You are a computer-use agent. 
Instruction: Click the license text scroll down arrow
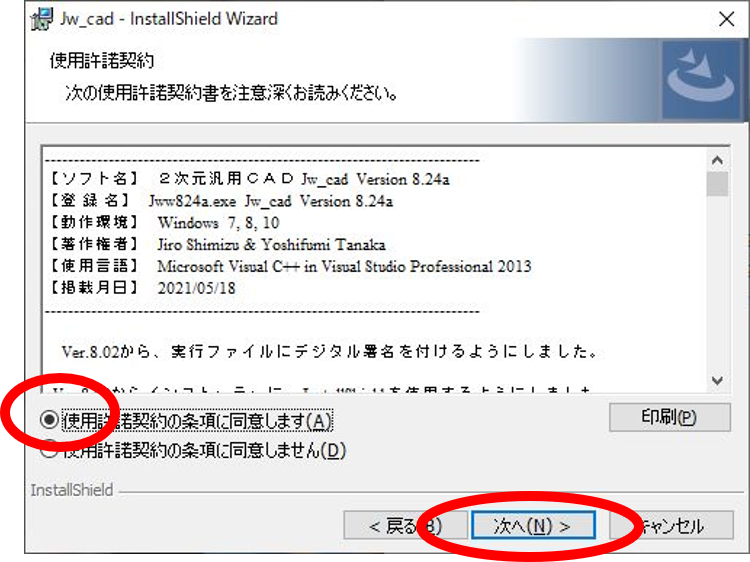pyautogui.click(x=717, y=381)
